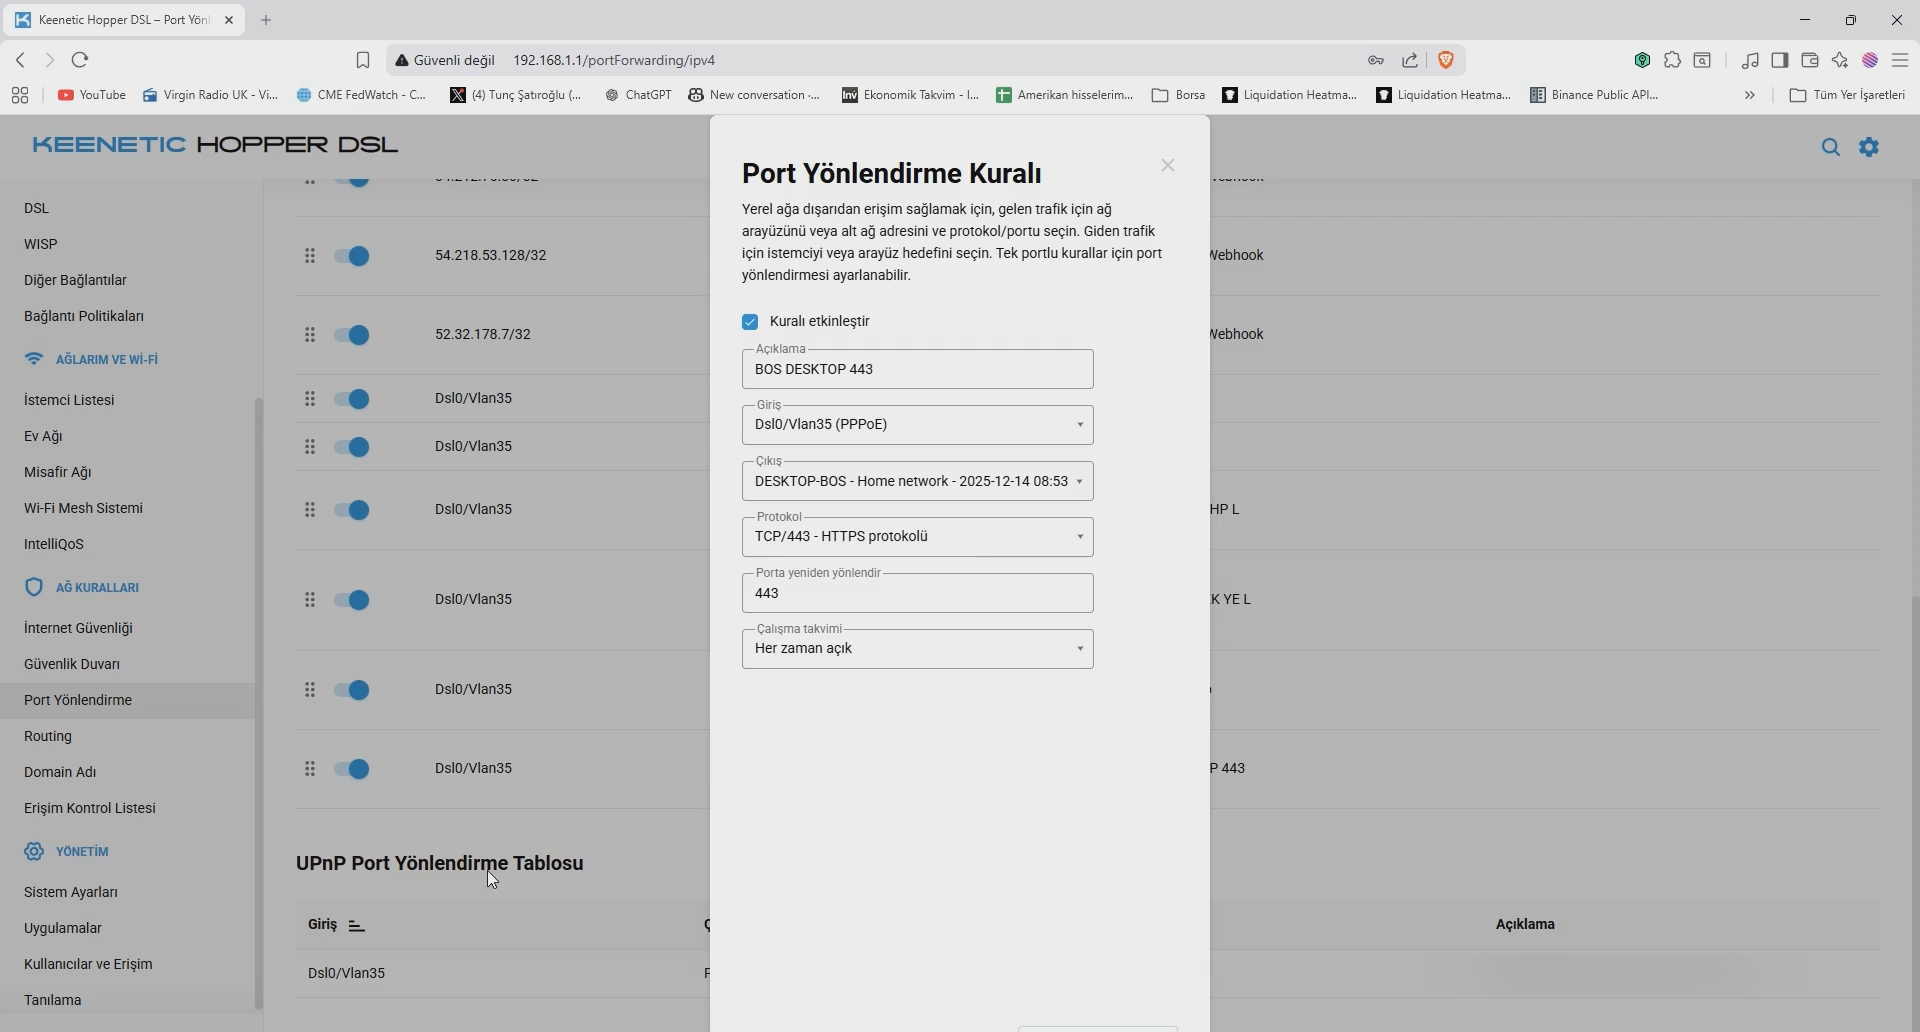Open Wi-Fi Mesh Sistemi in the sidebar

[x=83, y=508]
